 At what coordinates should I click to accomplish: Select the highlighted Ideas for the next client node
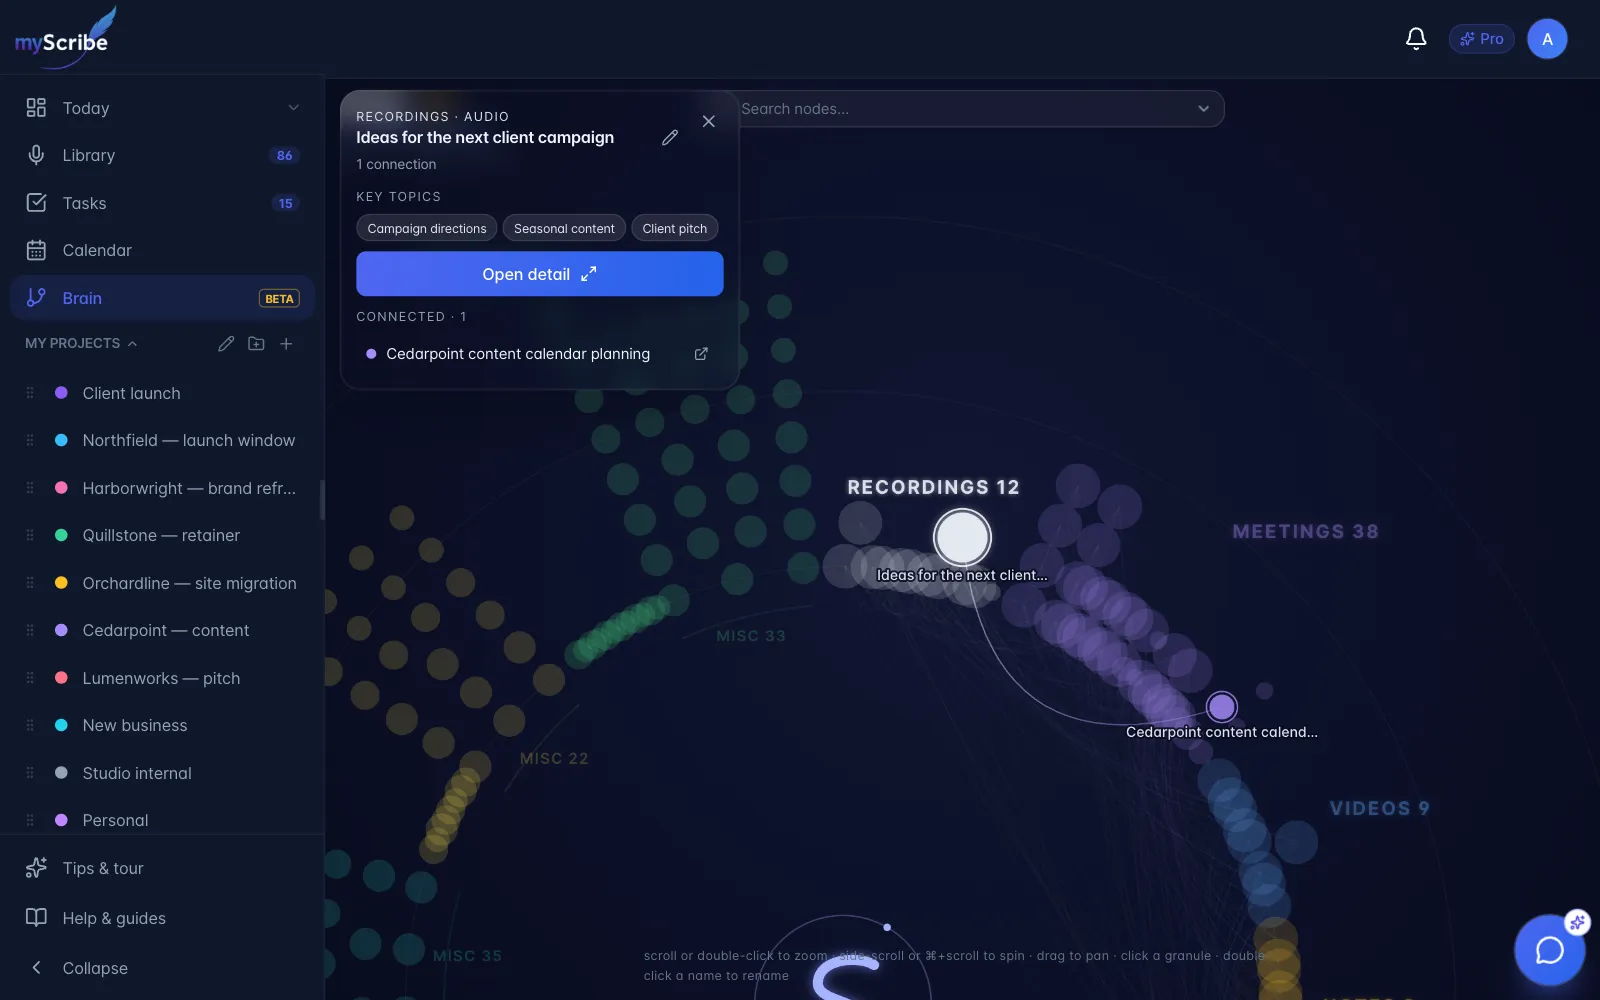pos(962,537)
